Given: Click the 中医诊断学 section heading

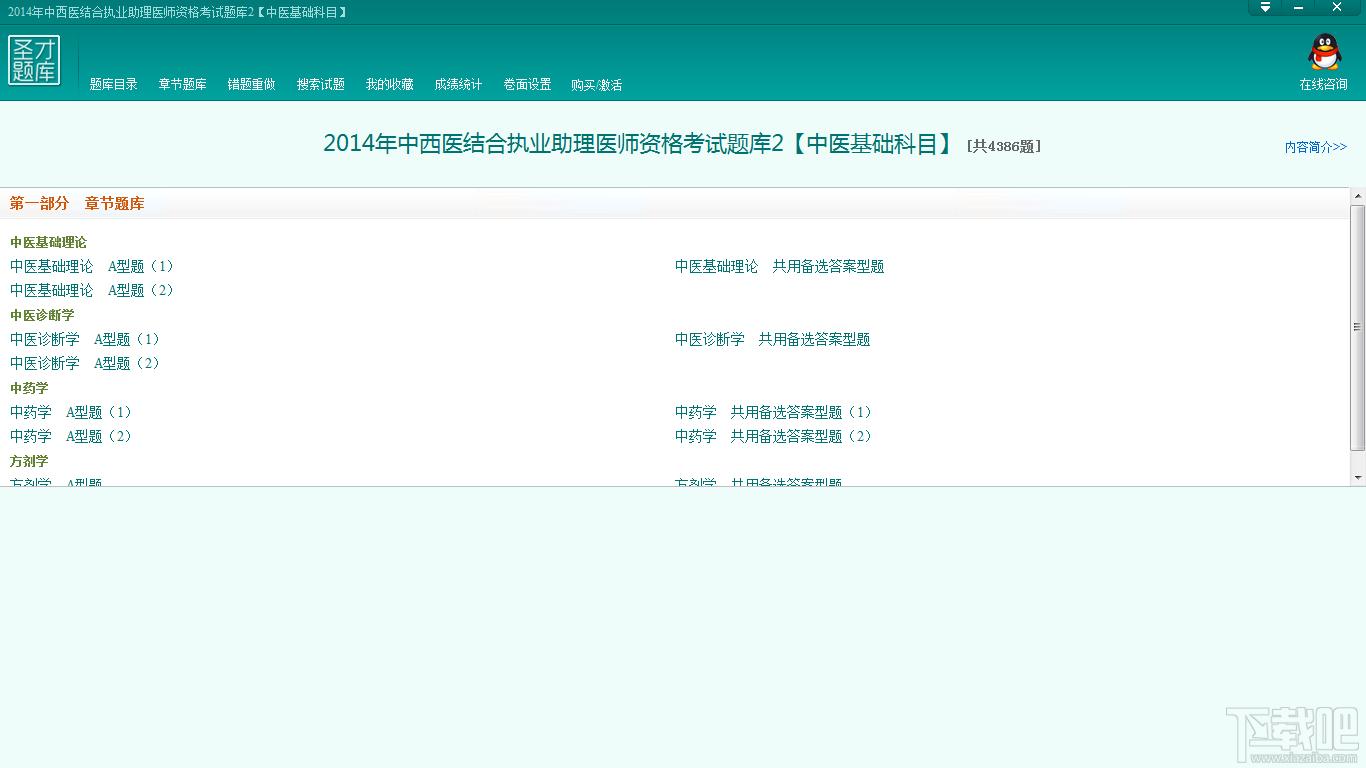Looking at the screenshot, I should 42,316.
